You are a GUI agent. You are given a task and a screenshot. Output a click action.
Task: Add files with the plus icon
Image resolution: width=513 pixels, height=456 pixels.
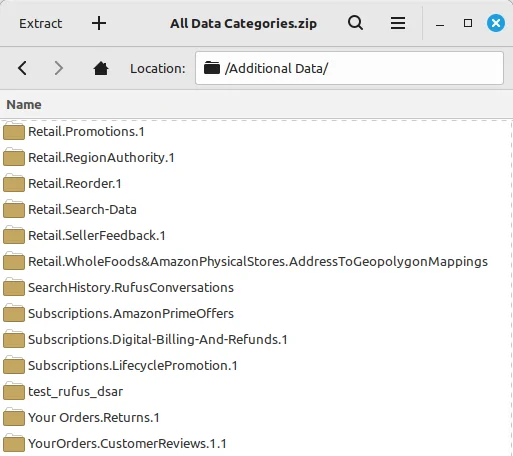pos(99,23)
